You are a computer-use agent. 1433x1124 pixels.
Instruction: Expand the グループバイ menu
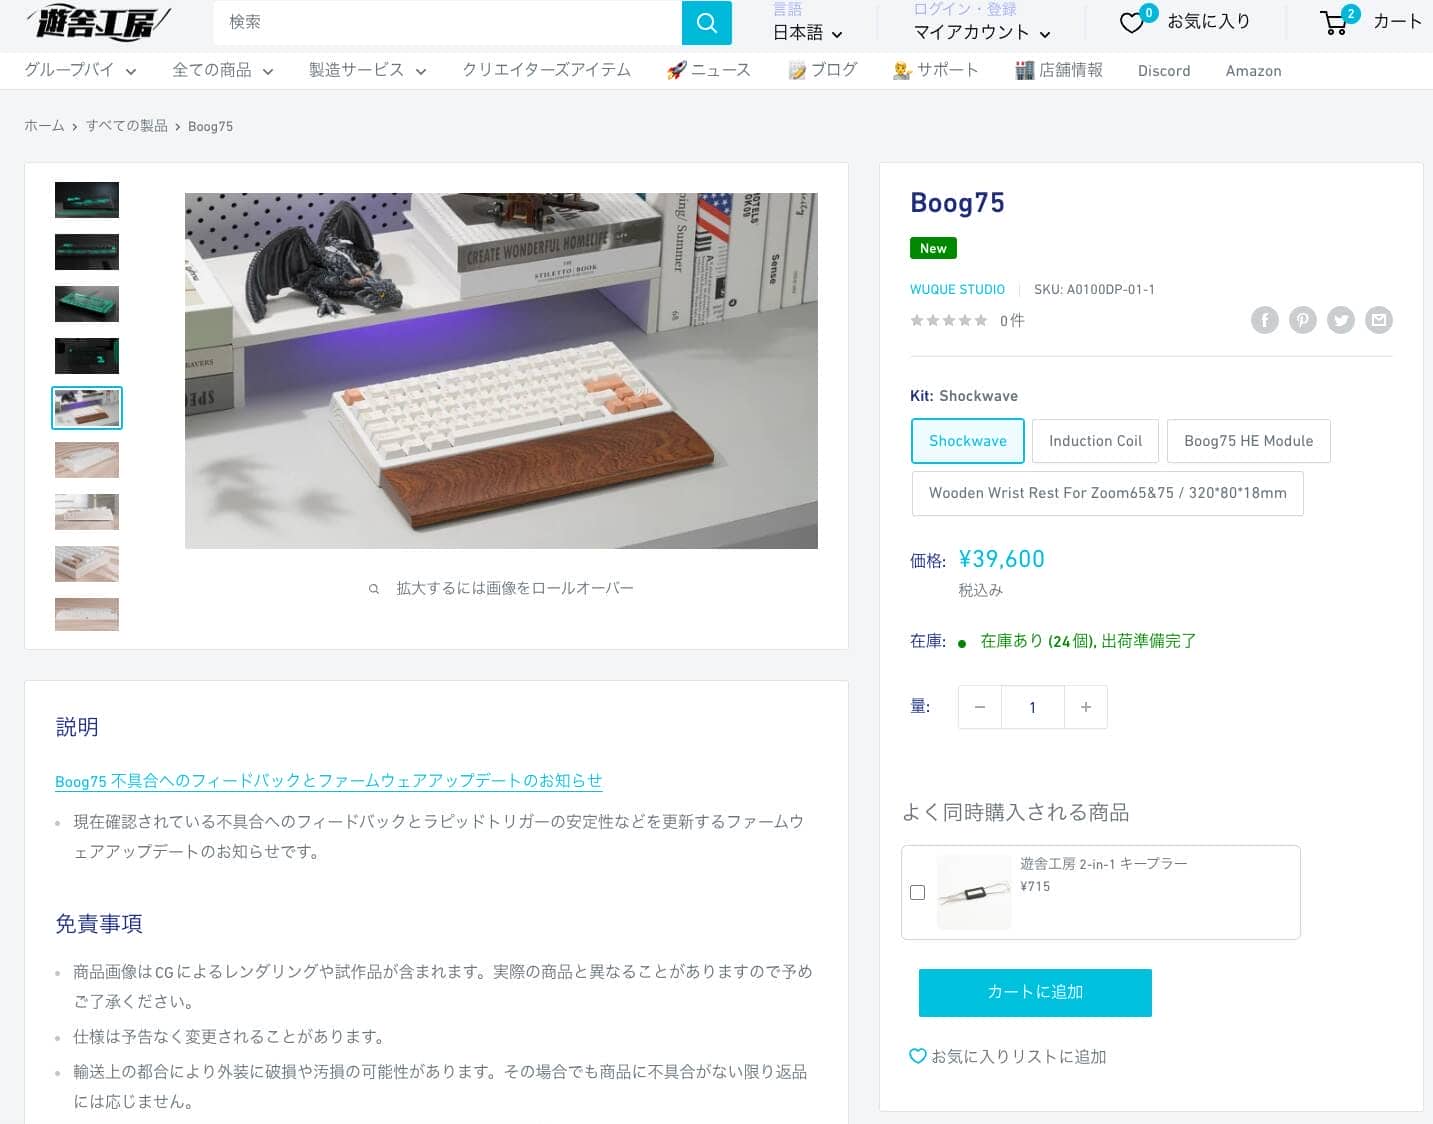(80, 70)
